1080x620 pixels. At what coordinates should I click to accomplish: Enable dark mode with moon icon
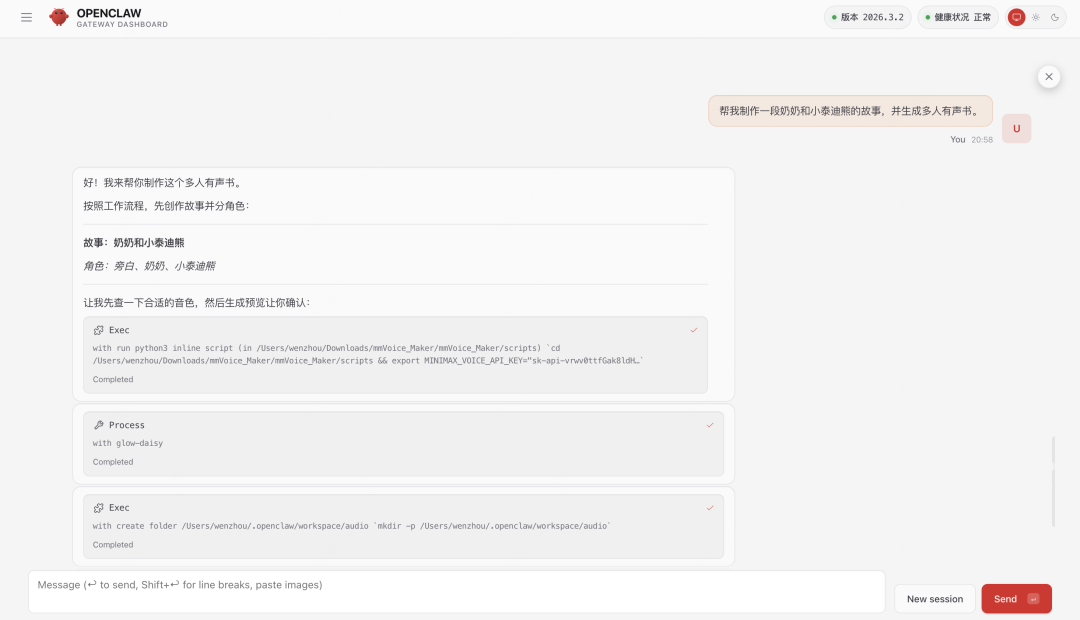click(1054, 17)
